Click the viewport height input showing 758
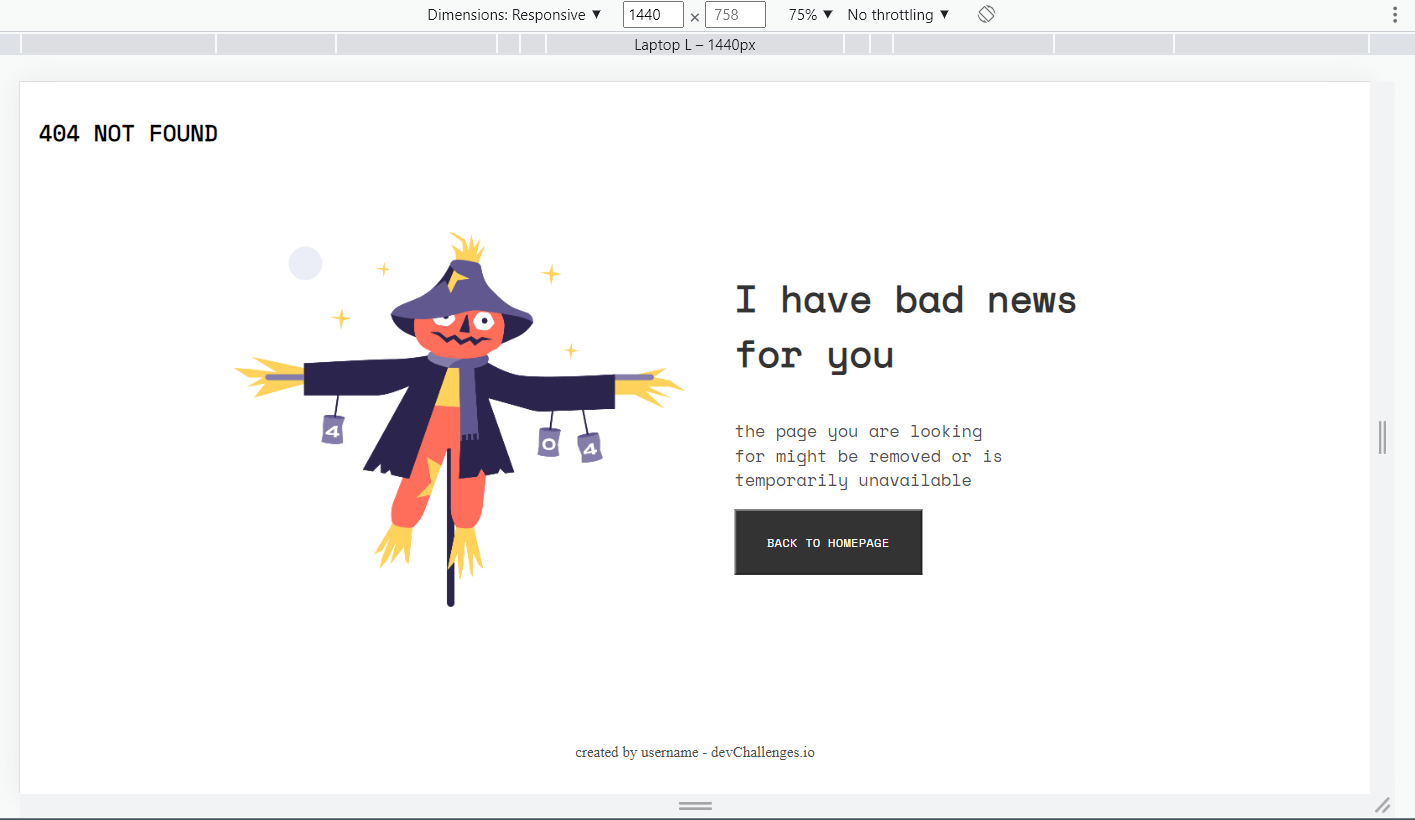The width and height of the screenshot is (1415, 820). [735, 15]
